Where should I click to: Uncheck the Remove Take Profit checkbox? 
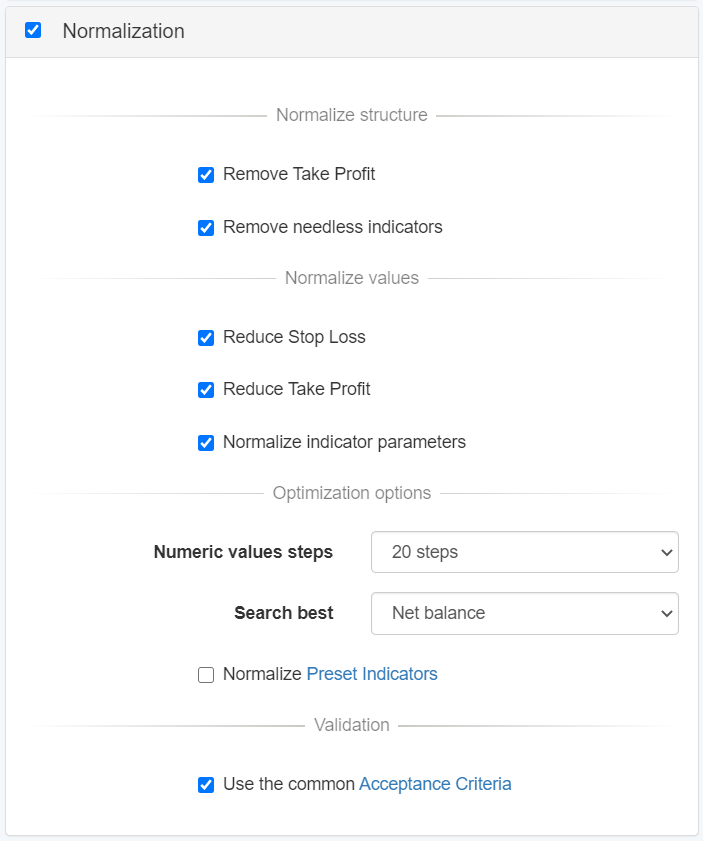pyautogui.click(x=206, y=175)
